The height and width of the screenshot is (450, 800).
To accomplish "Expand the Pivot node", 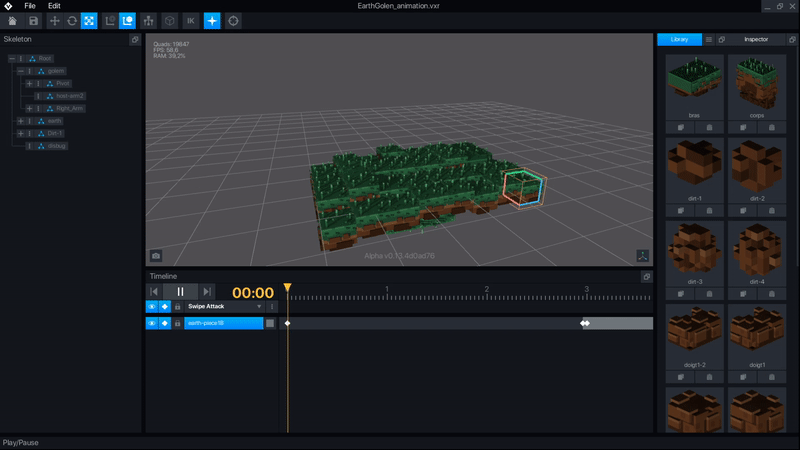I will pos(29,84).
